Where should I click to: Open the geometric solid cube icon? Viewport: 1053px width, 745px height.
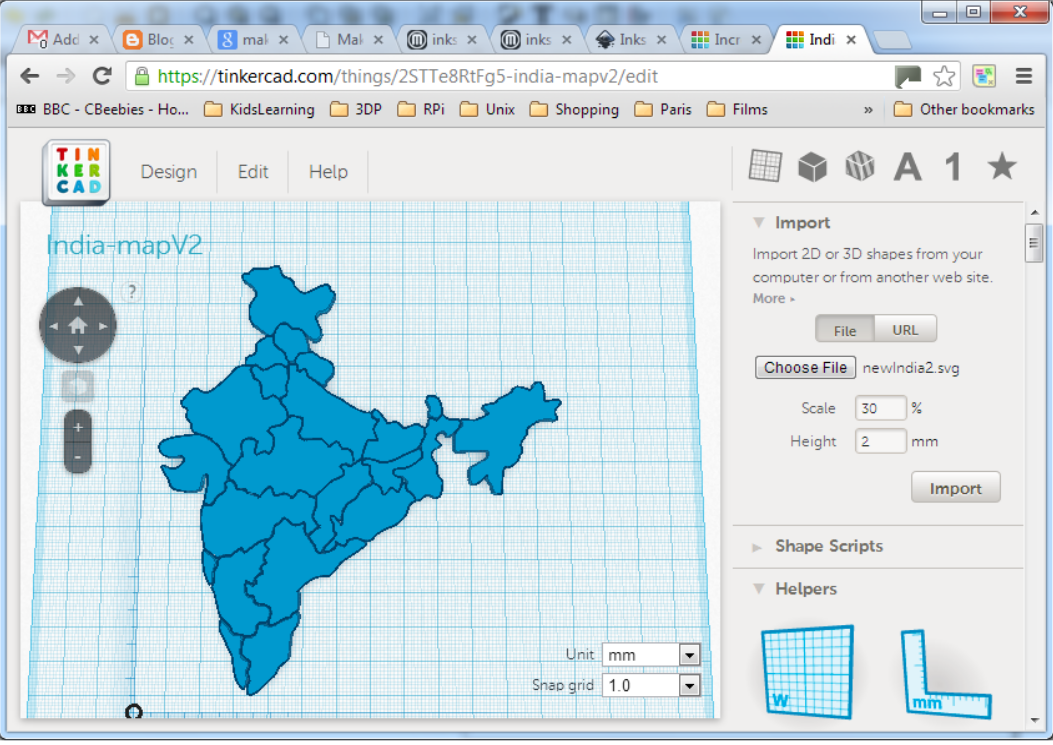coord(812,167)
